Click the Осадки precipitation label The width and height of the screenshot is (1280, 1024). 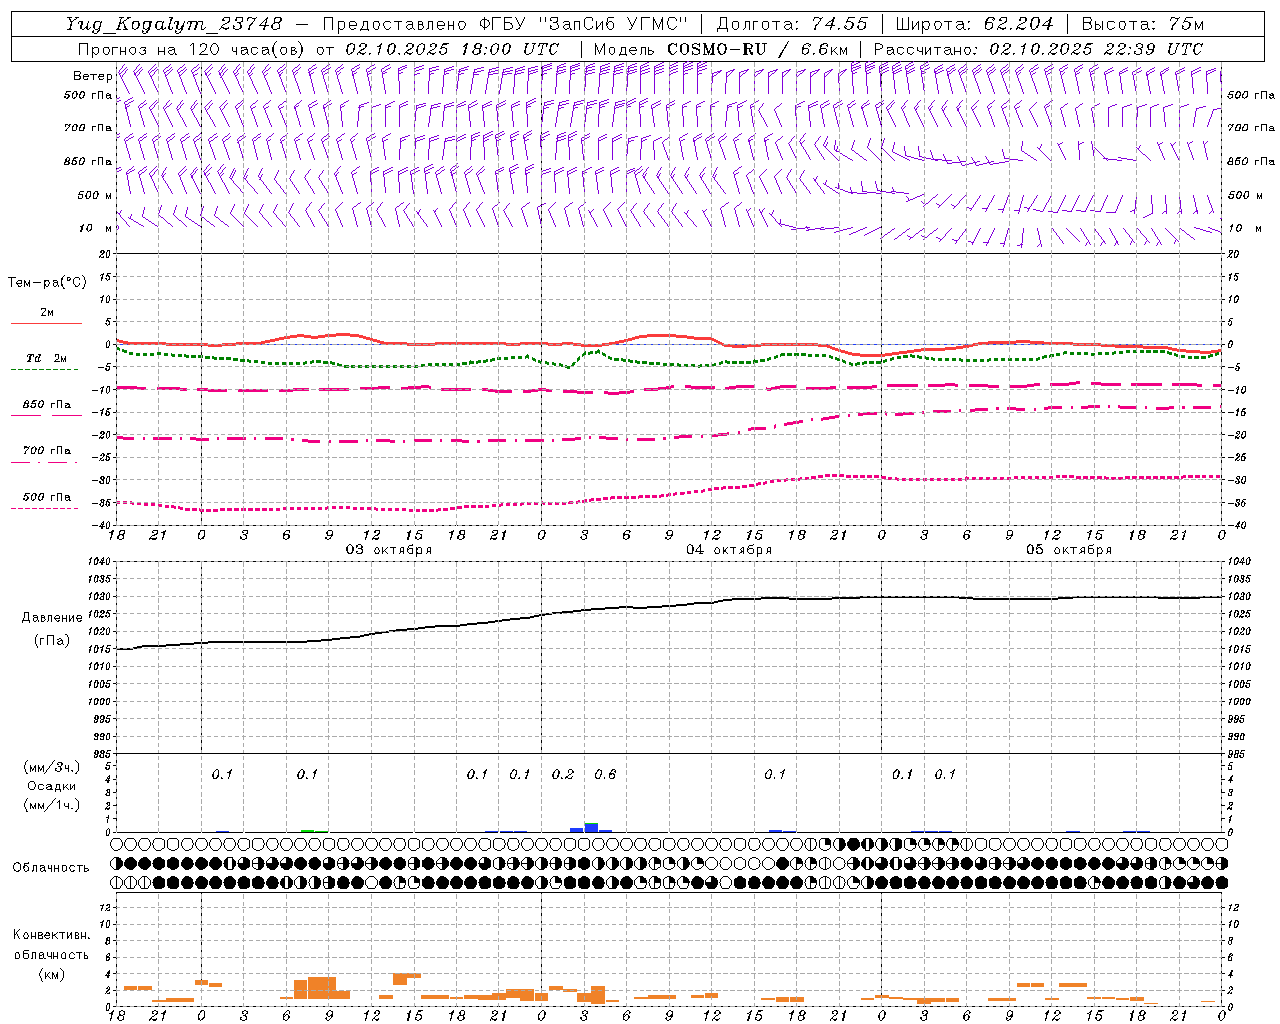point(52,786)
